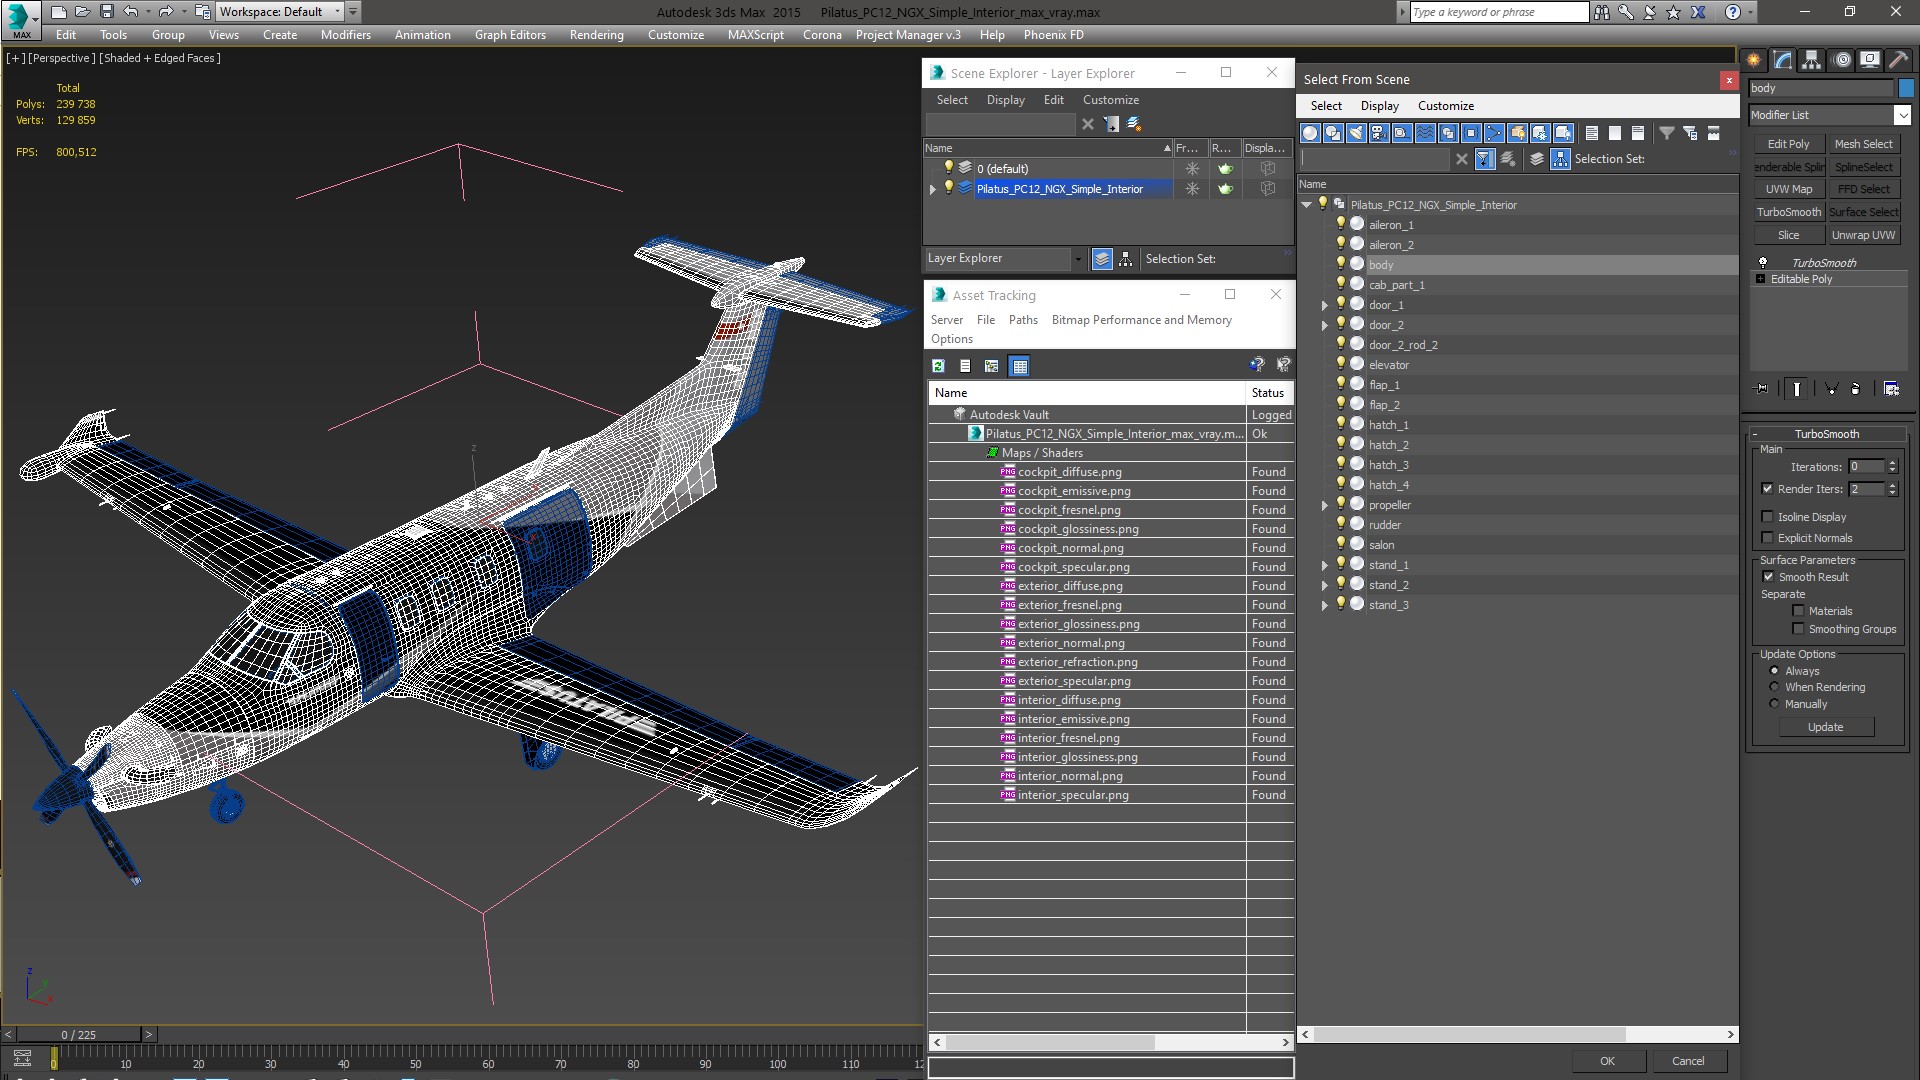This screenshot has height=1080, width=1920.
Task: Click Configure Modifier Sets icon
Action: 1891,388
